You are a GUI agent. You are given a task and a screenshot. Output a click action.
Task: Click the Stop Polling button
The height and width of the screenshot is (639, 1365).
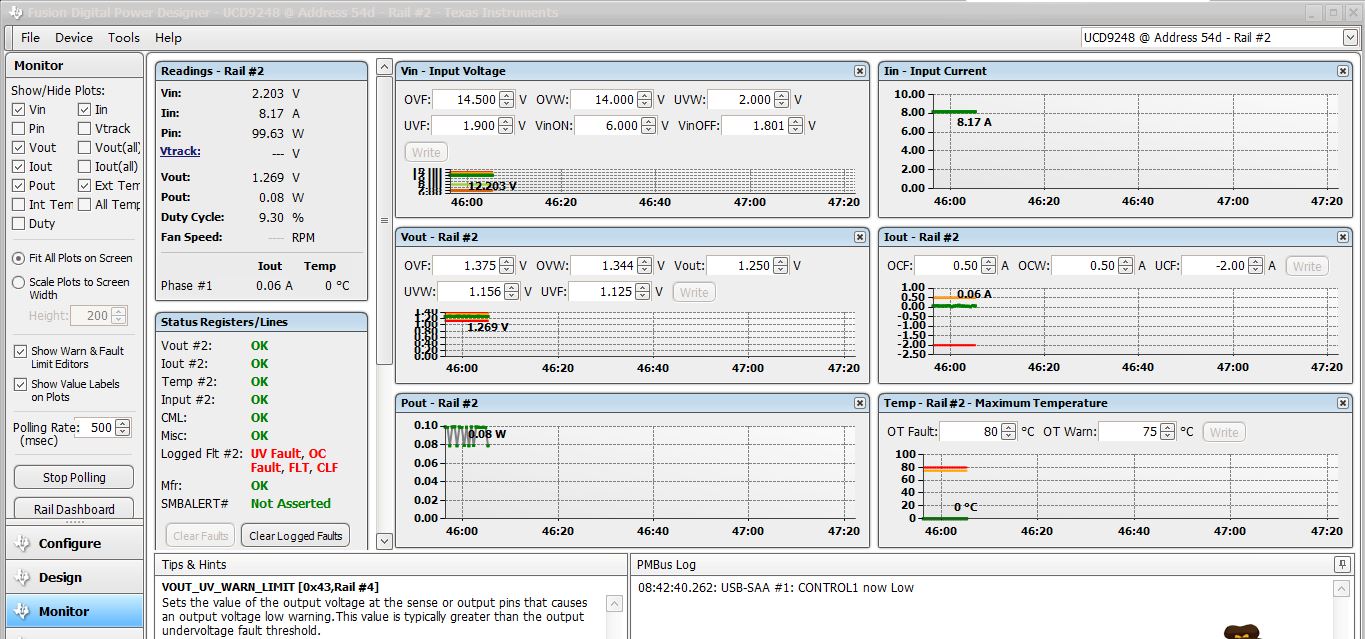pyautogui.click(x=74, y=478)
